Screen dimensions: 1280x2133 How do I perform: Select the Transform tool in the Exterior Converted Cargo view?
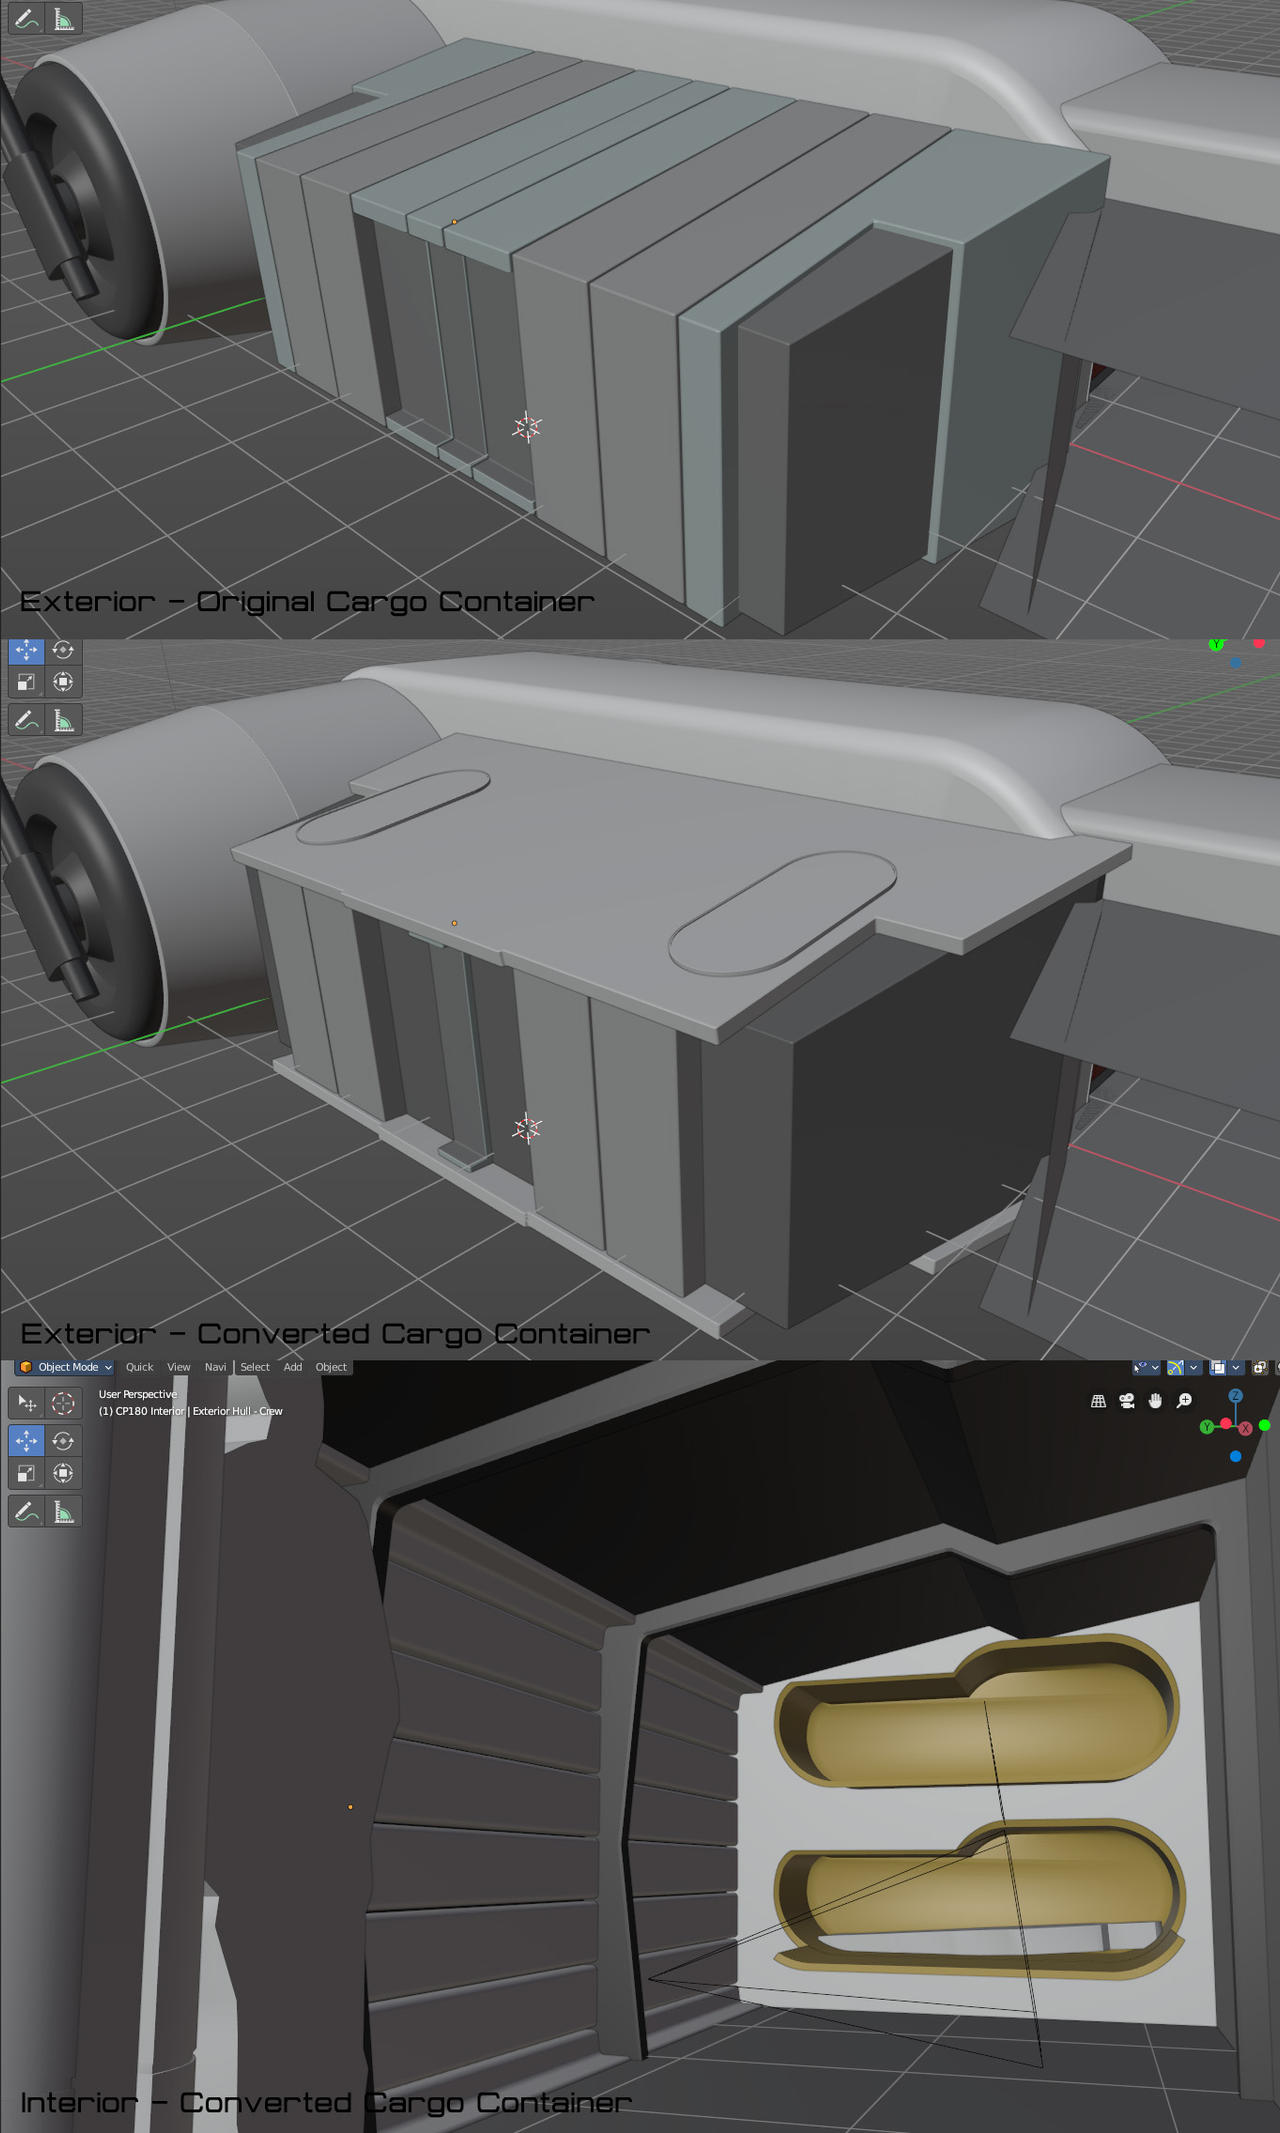[x=63, y=682]
